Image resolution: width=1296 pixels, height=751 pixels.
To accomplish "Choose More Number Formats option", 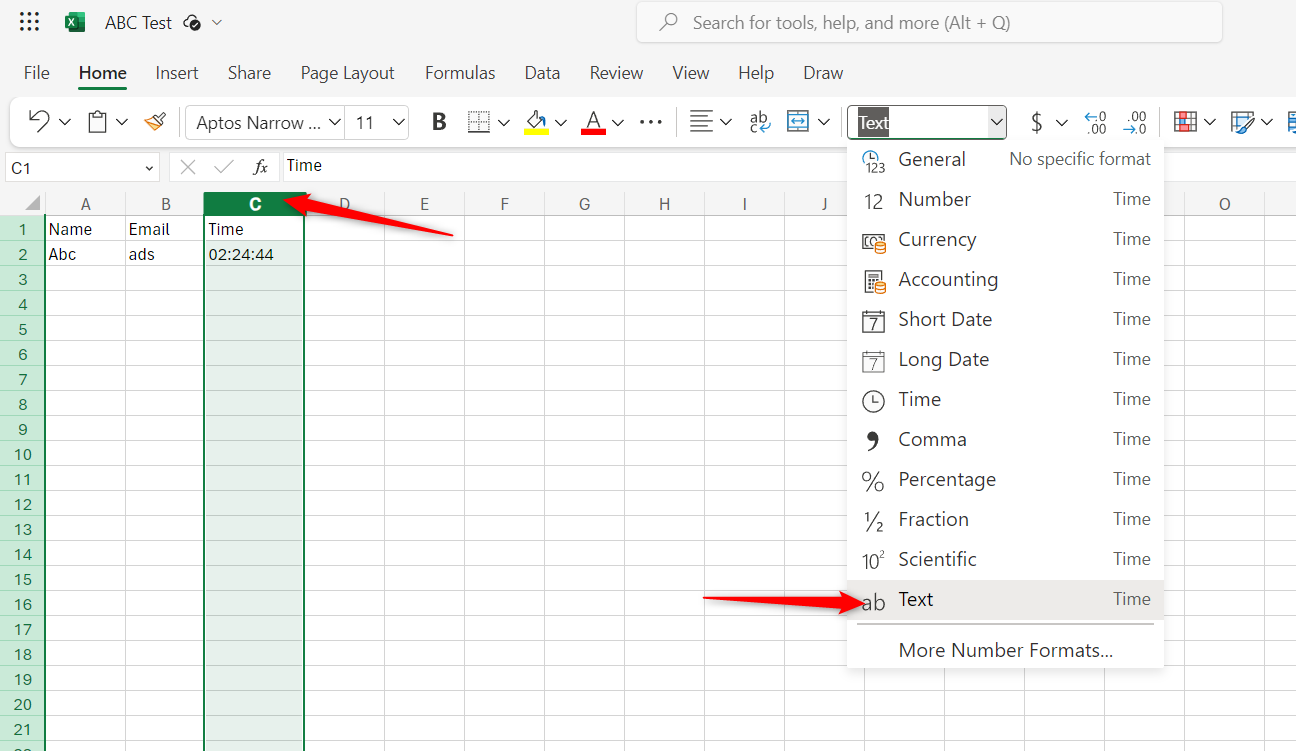I will click(x=1005, y=650).
